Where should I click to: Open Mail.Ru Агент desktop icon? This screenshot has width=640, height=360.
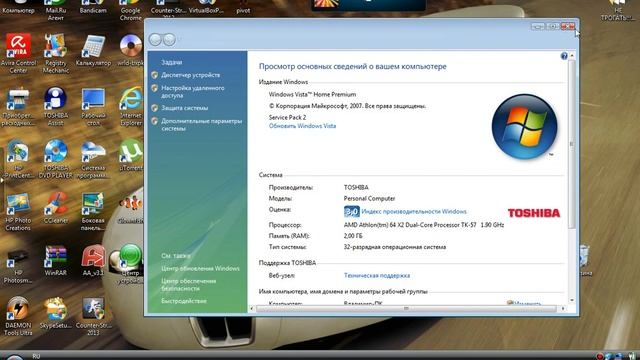click(x=56, y=10)
